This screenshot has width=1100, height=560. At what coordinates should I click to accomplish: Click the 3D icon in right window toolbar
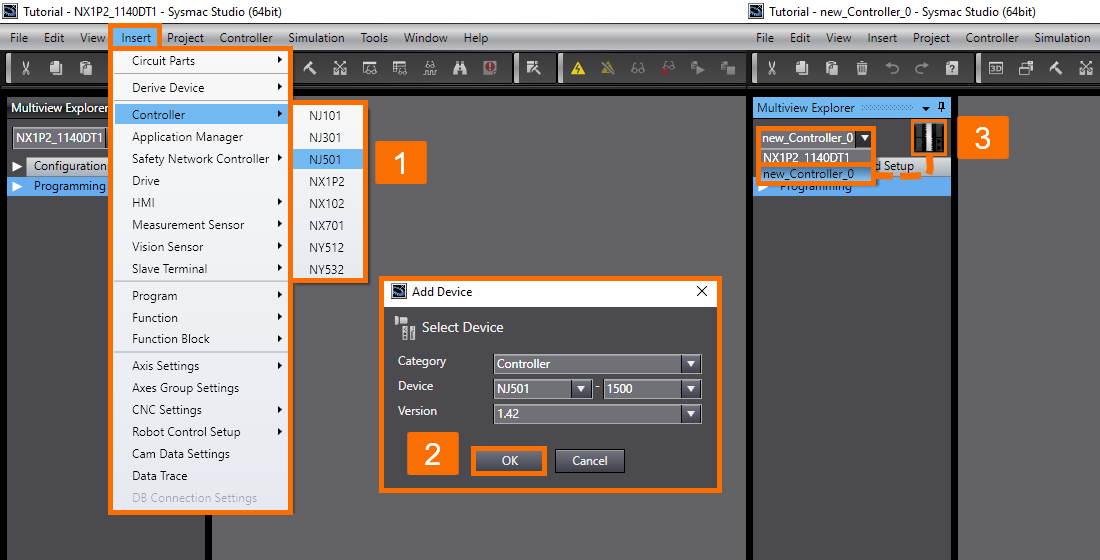click(x=995, y=68)
